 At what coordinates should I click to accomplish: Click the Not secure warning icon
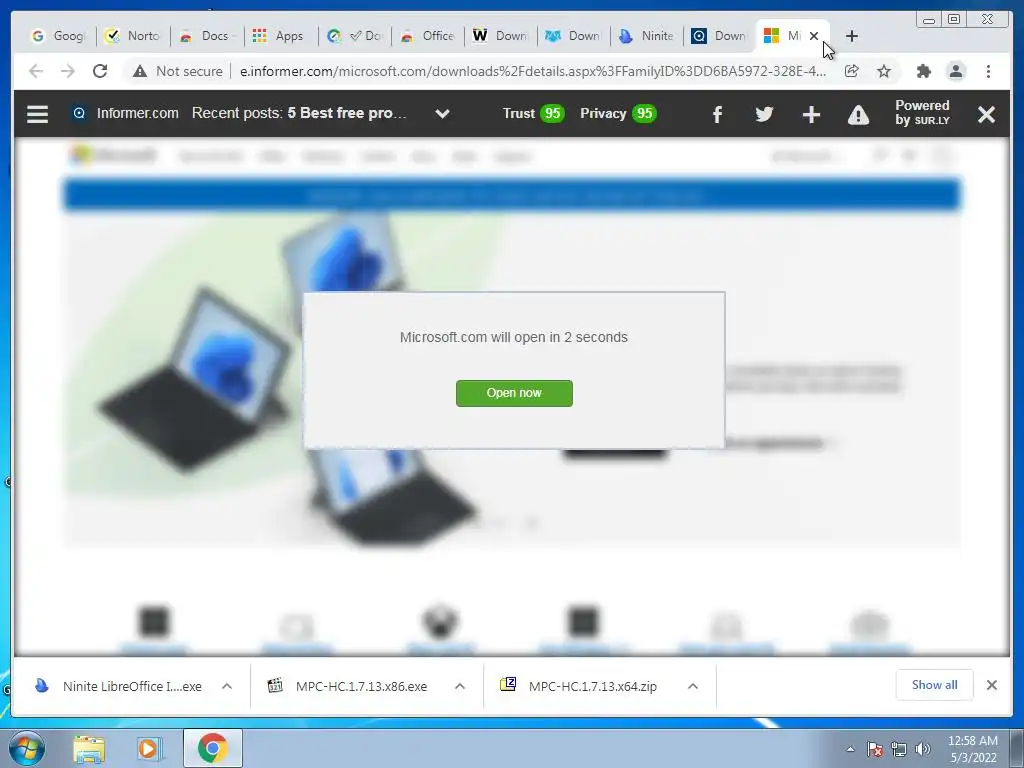pyautogui.click(x=139, y=71)
